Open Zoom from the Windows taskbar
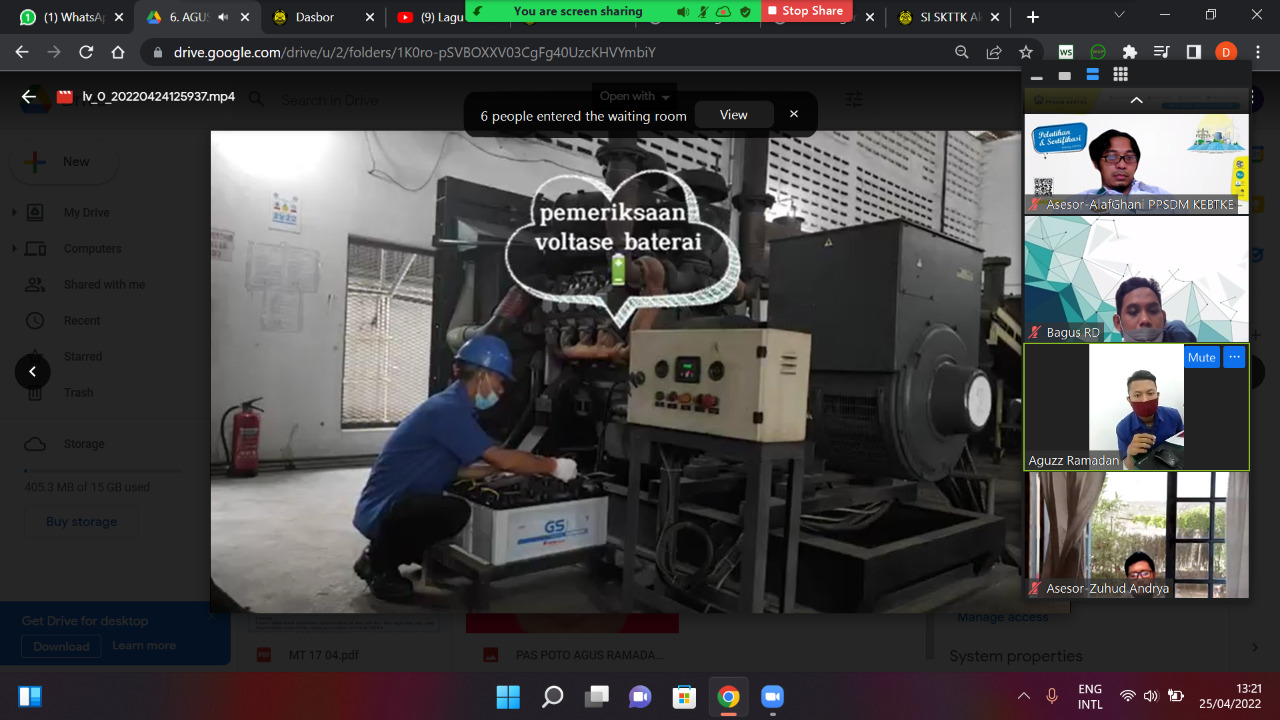This screenshot has width=1280, height=720. tap(771, 696)
